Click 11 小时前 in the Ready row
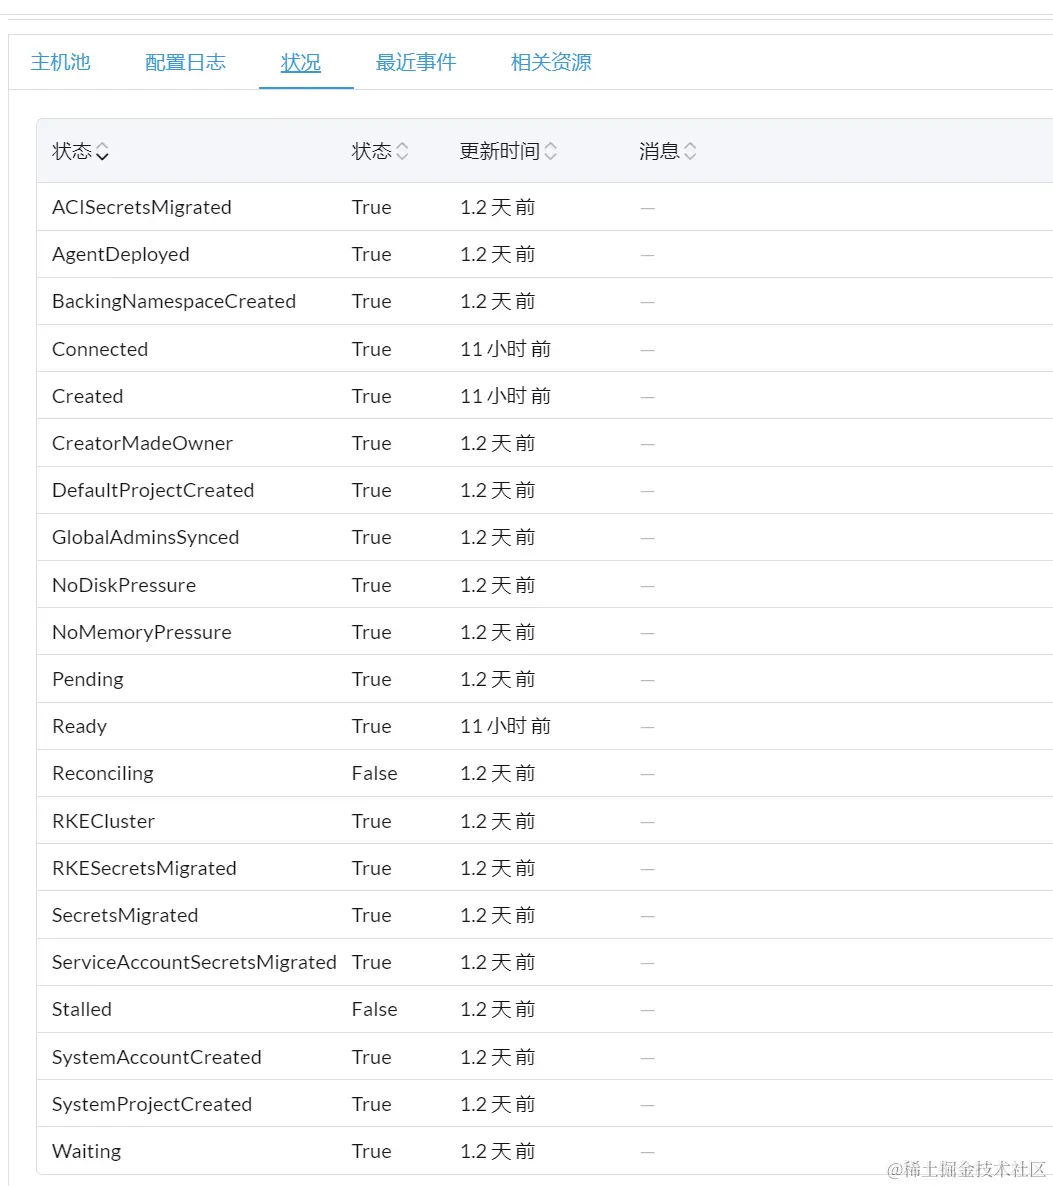This screenshot has width=1053, height=1186. (x=505, y=726)
